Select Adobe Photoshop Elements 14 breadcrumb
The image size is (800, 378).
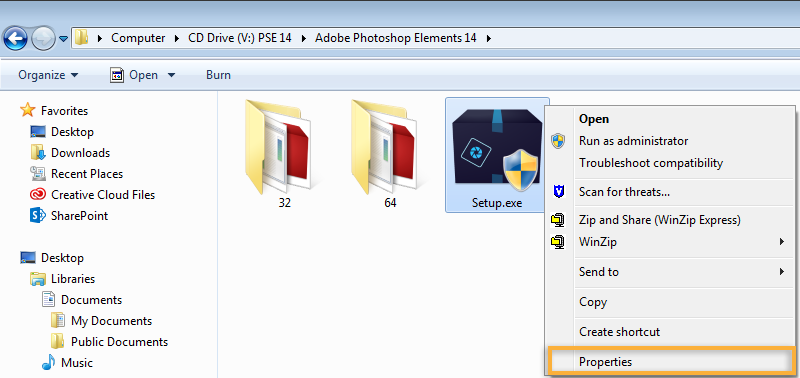pos(395,38)
